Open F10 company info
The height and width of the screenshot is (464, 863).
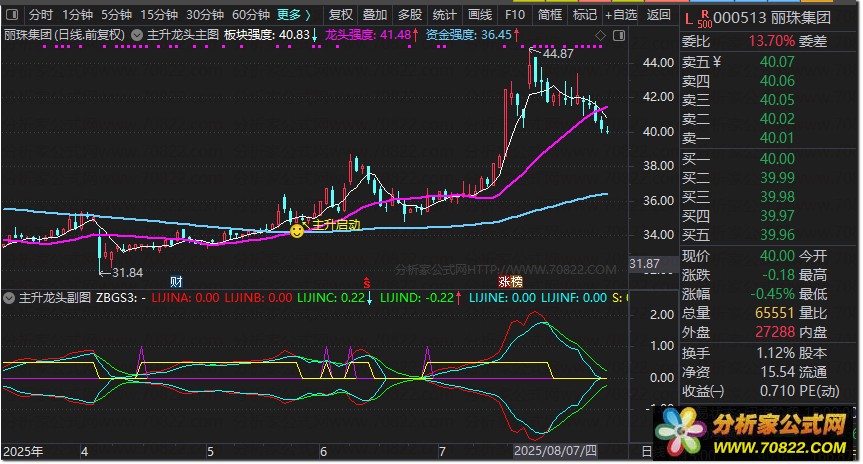[515, 15]
